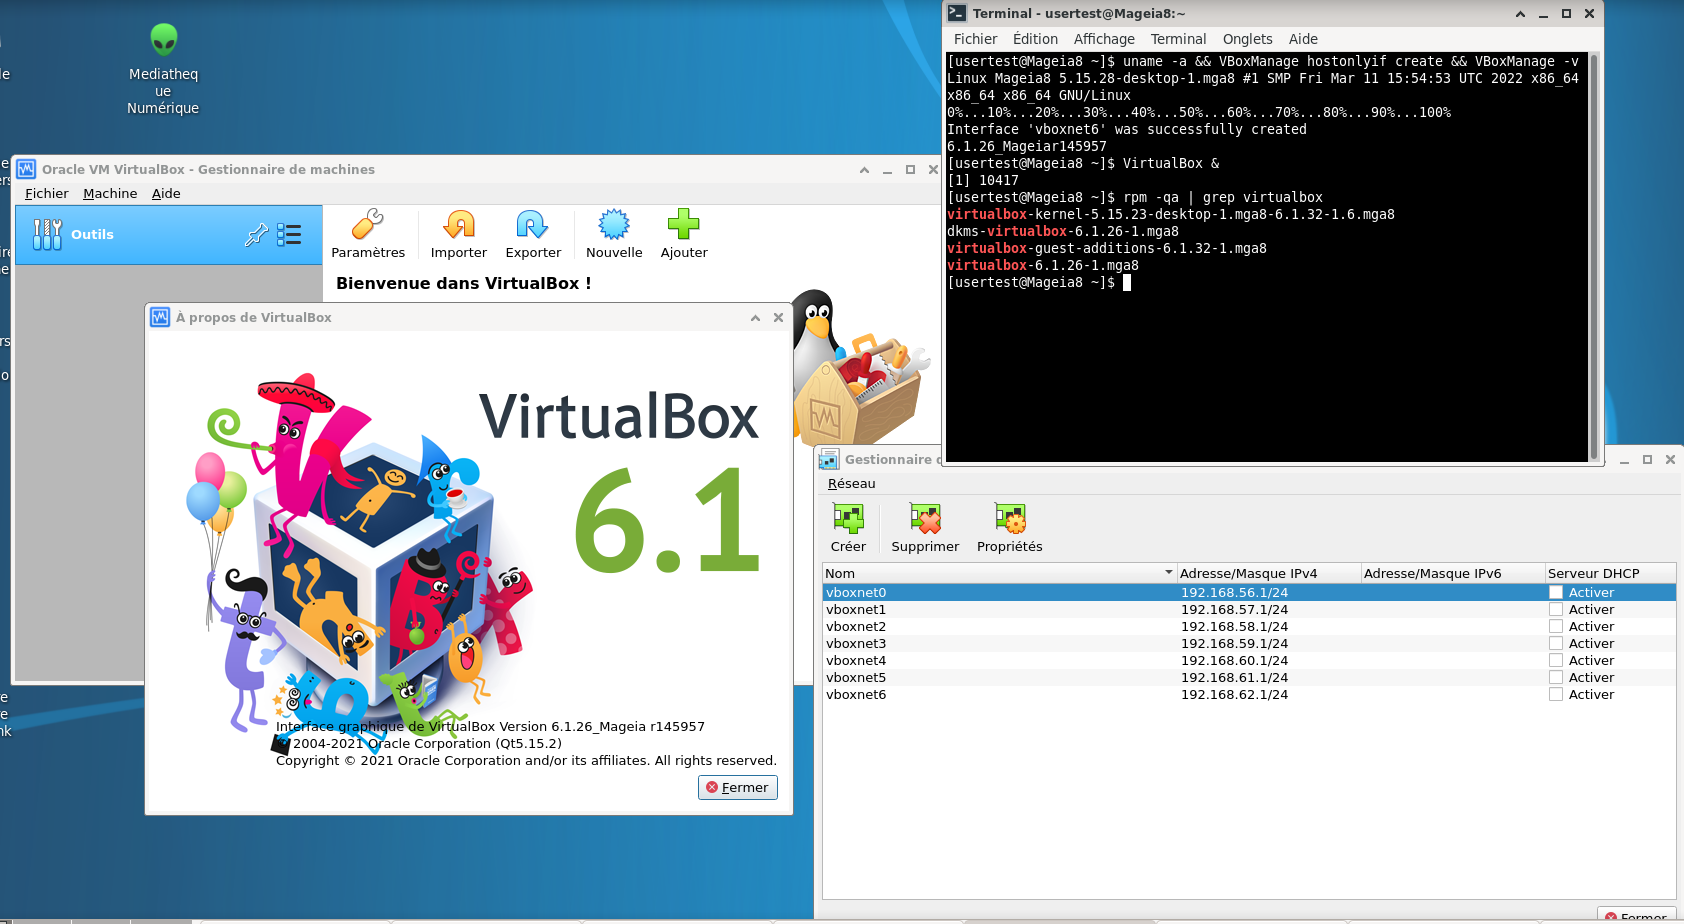
Task: Enable DHCP server for vboxnet4
Action: pyautogui.click(x=1556, y=660)
